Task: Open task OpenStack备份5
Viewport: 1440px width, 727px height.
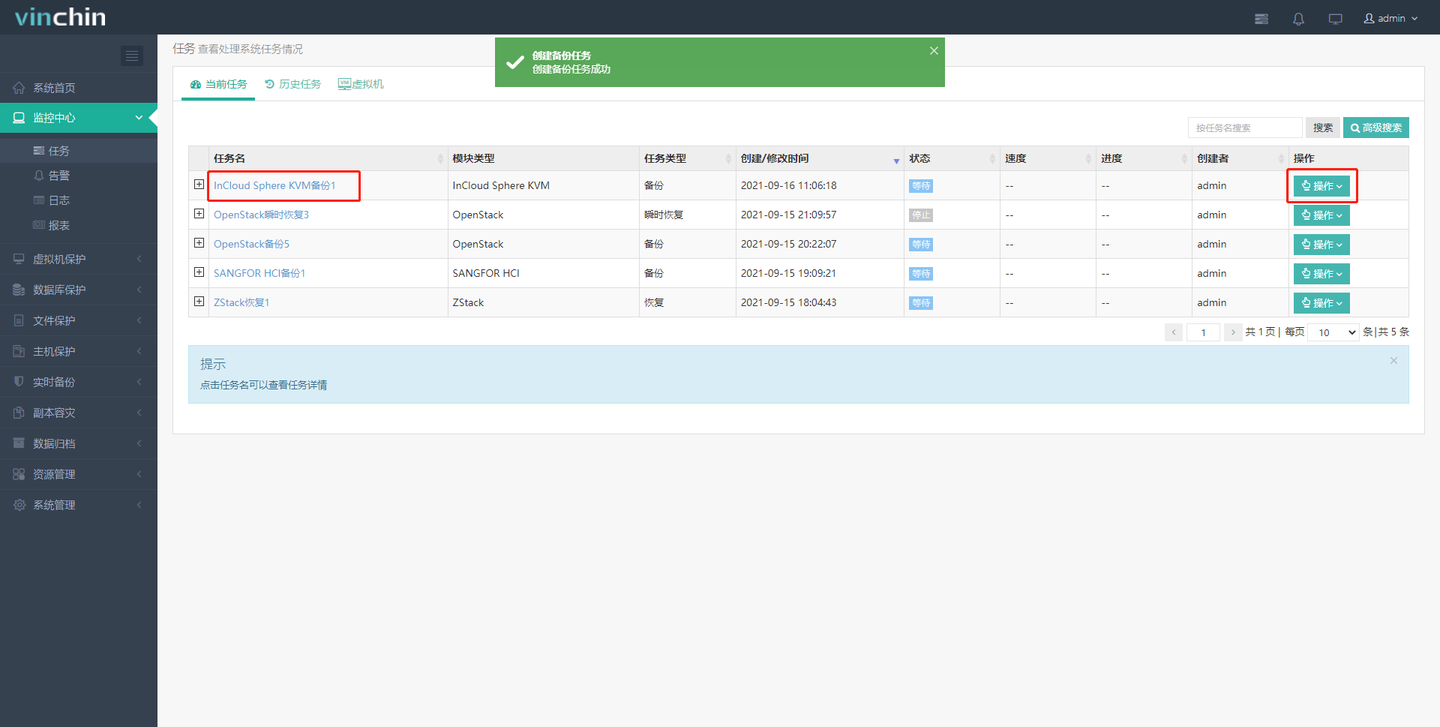Action: [251, 244]
